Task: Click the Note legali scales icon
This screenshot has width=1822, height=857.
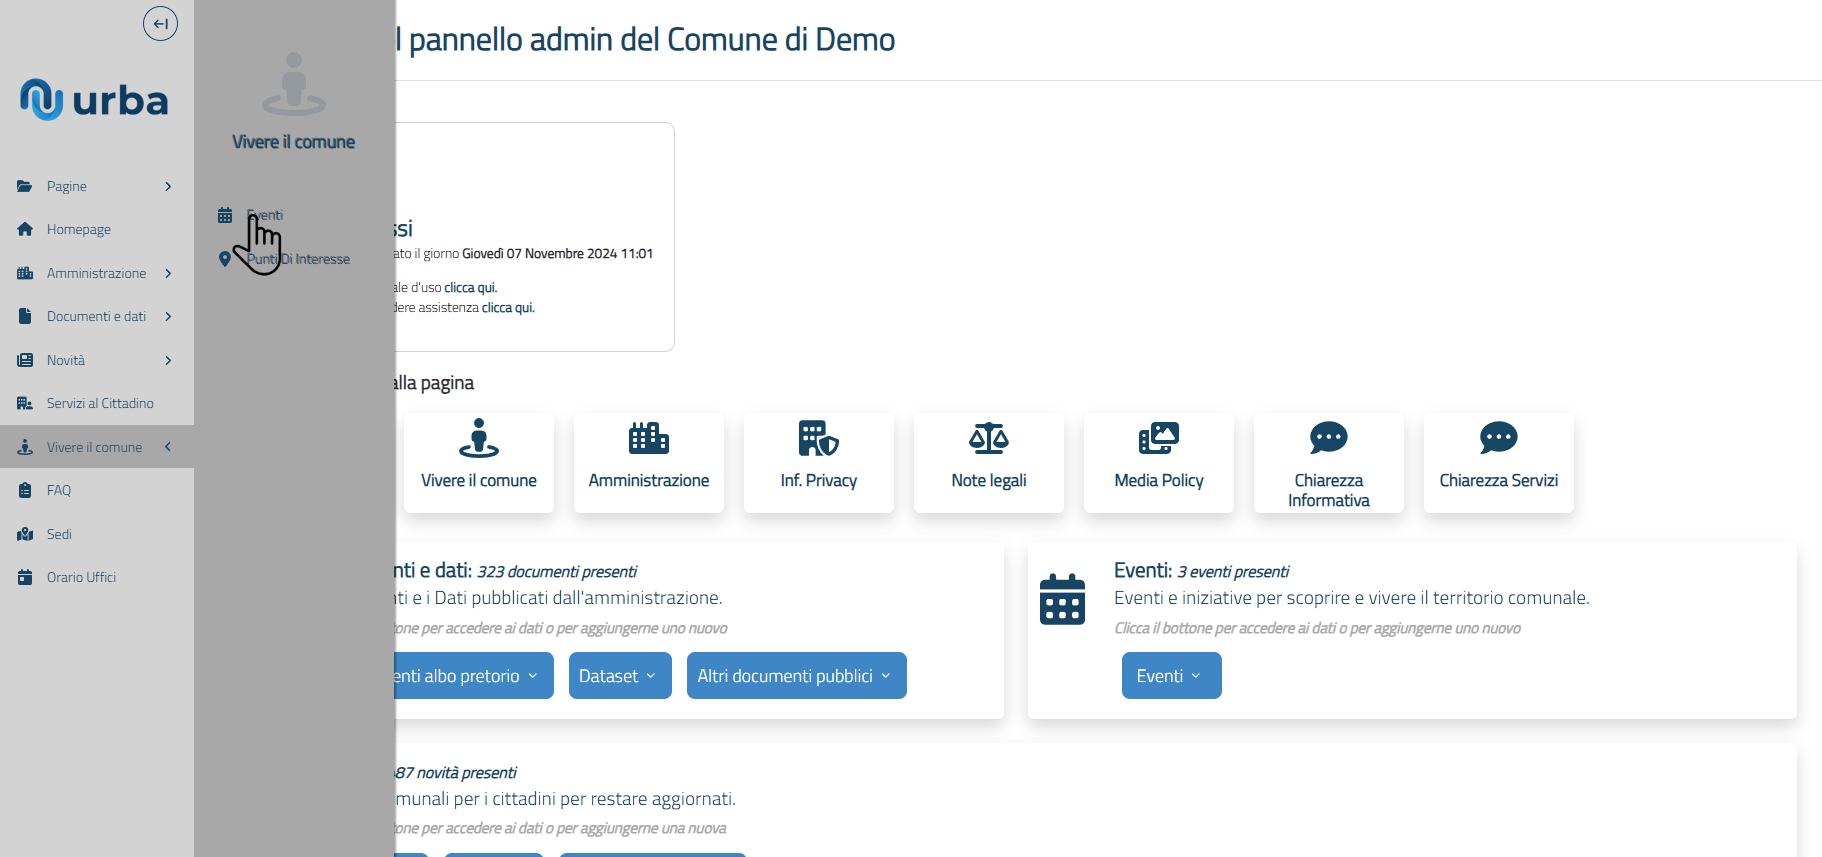Action: click(988, 438)
